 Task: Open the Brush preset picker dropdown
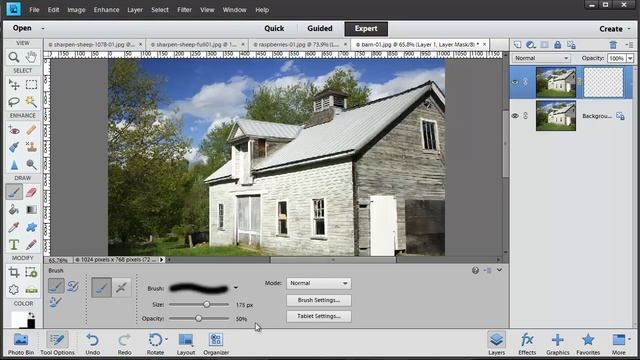coord(236,288)
